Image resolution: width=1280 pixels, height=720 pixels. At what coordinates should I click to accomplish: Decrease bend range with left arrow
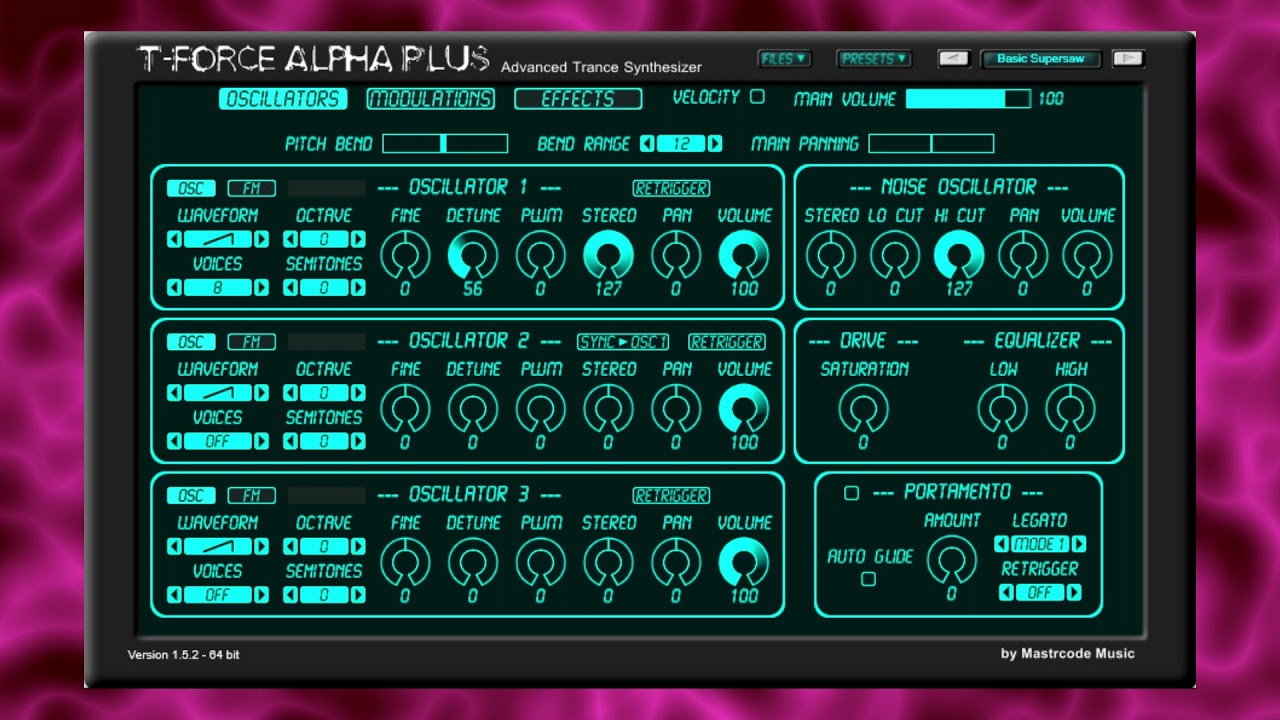648,144
